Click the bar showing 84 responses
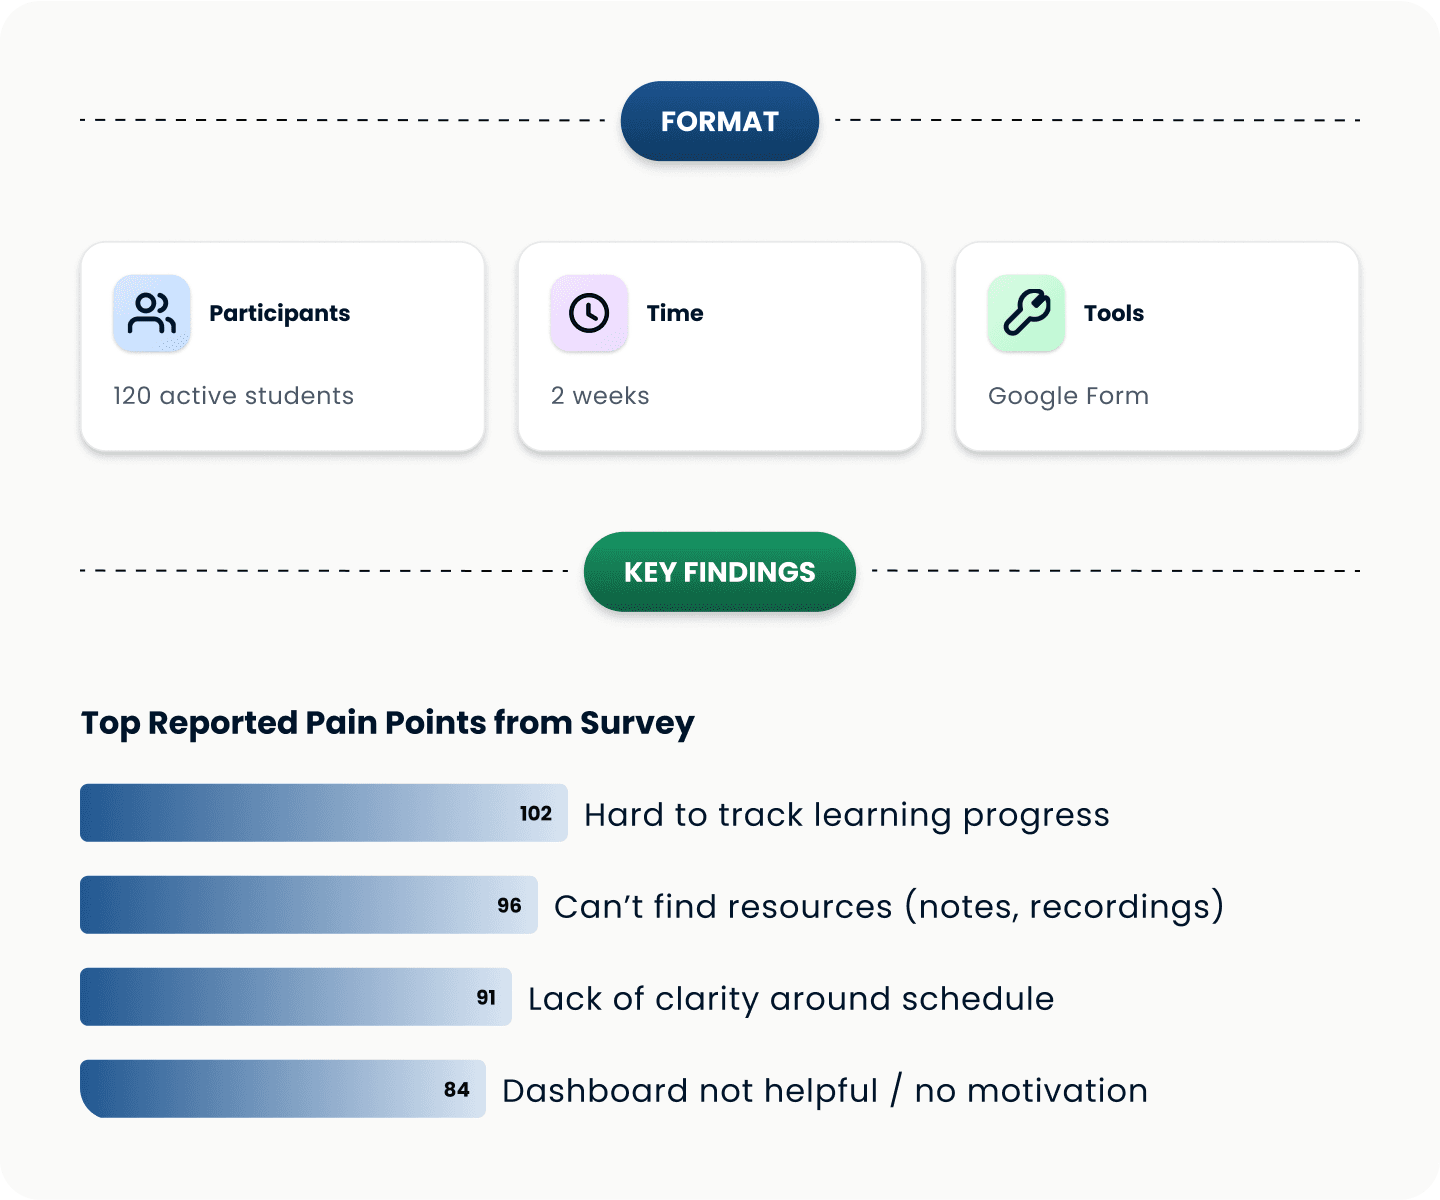 tap(282, 1089)
